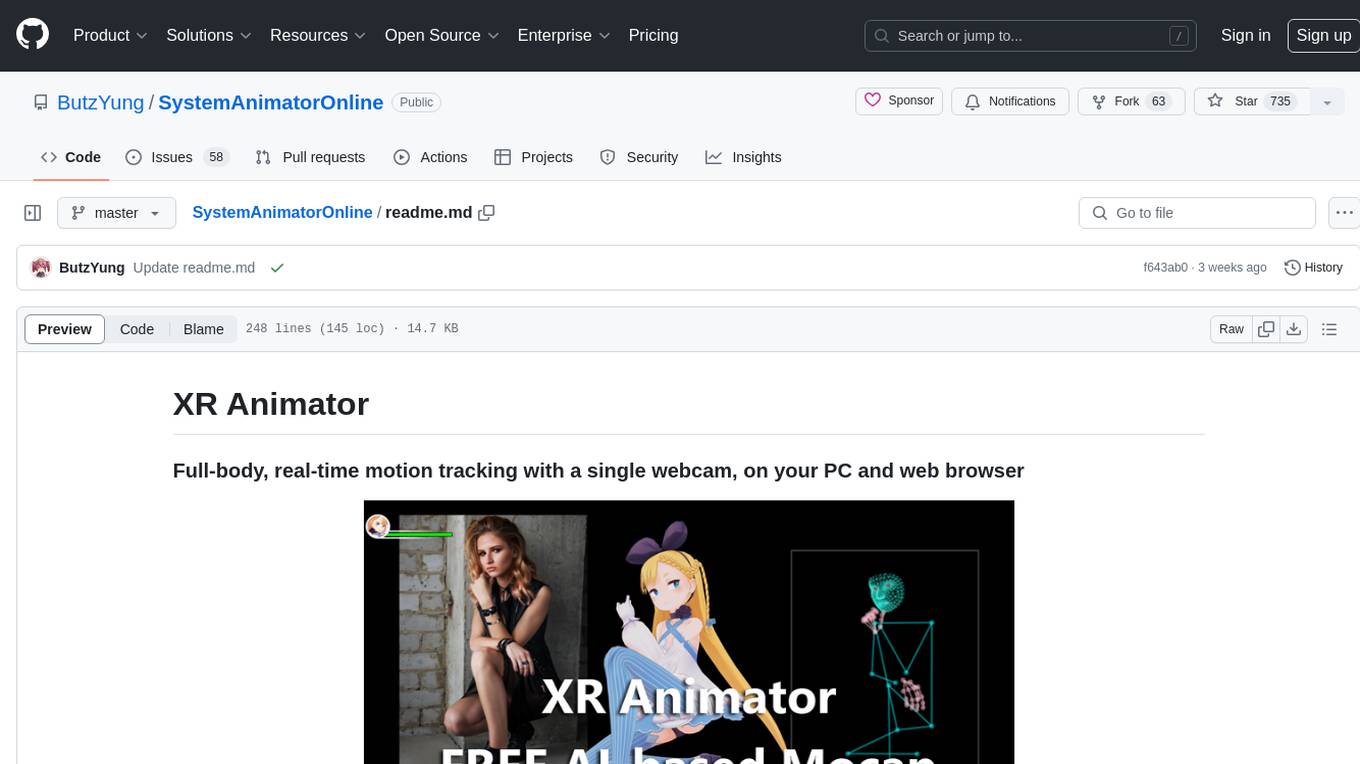Image resolution: width=1360 pixels, height=764 pixels.
Task: Switch to the Actions tab
Action: [430, 157]
